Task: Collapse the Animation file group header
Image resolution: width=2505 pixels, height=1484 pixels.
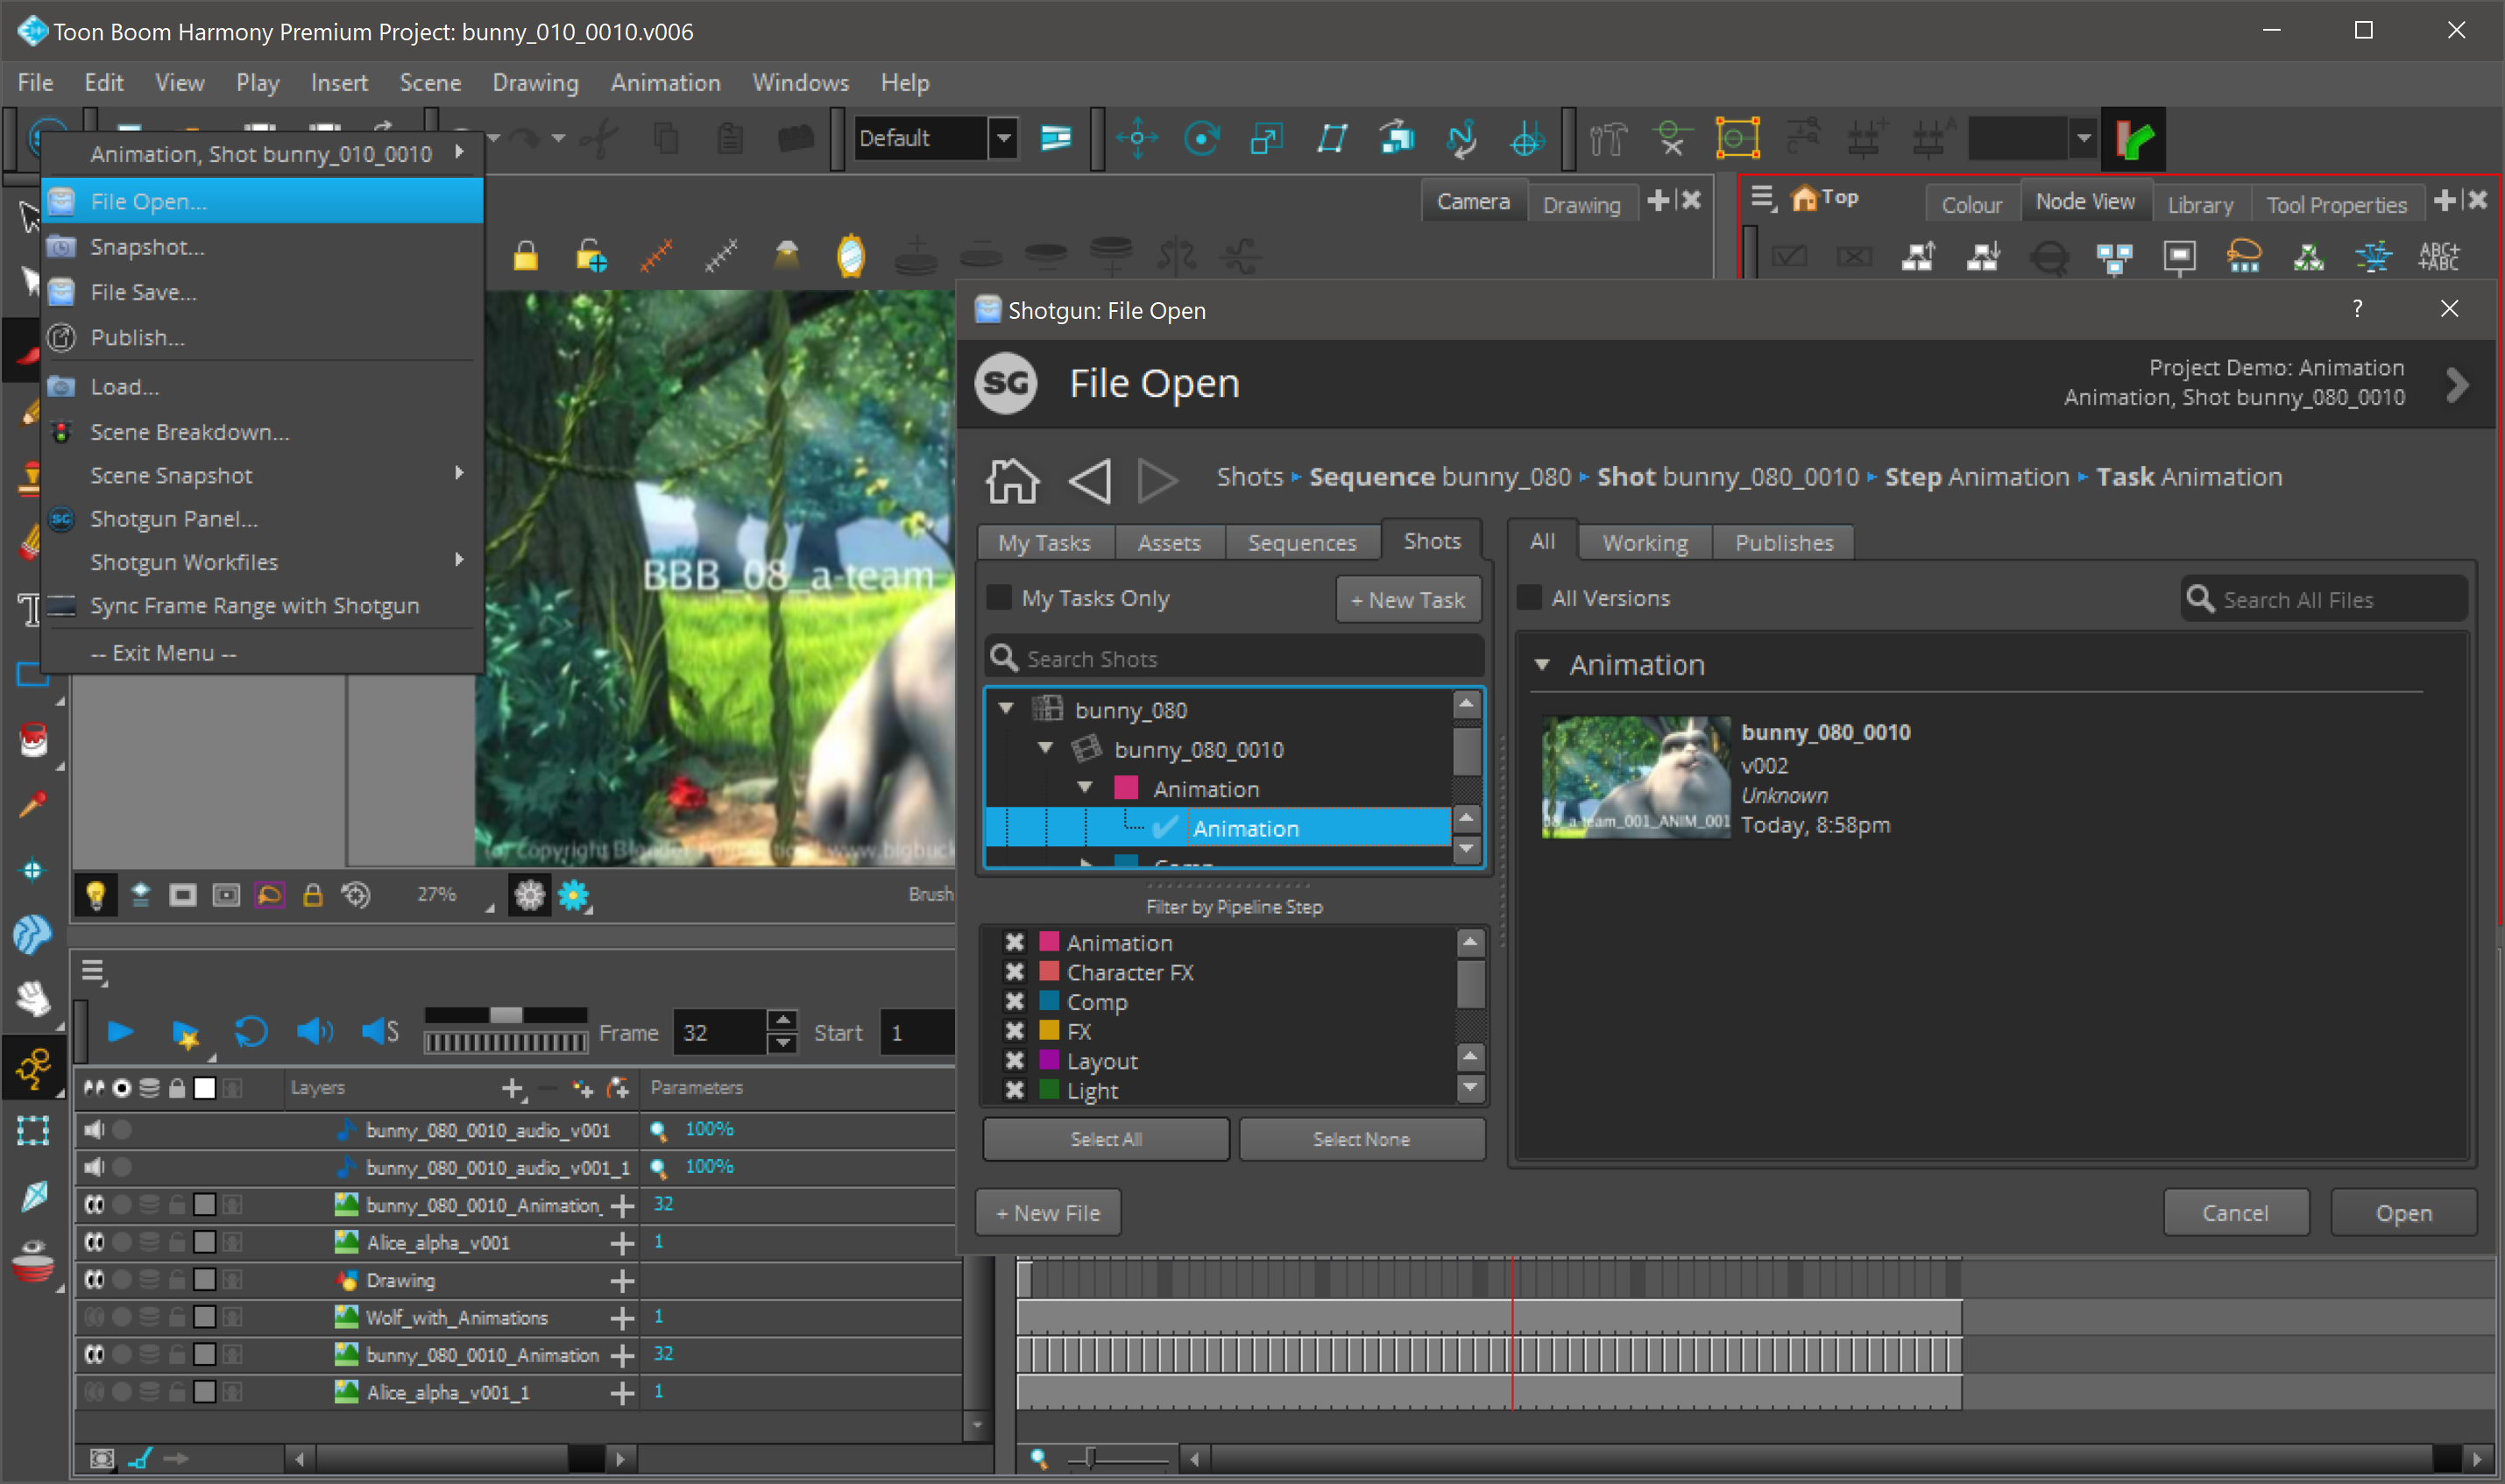Action: (x=1542, y=665)
